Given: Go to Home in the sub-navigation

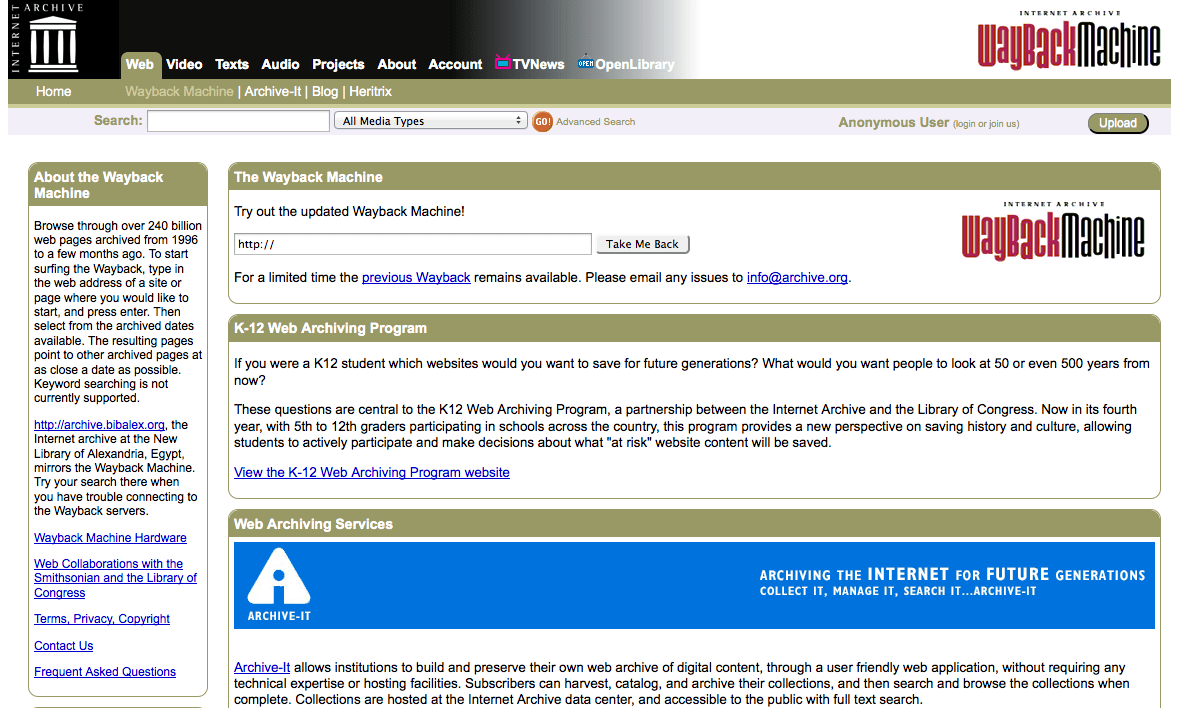Looking at the screenshot, I should tap(53, 92).
